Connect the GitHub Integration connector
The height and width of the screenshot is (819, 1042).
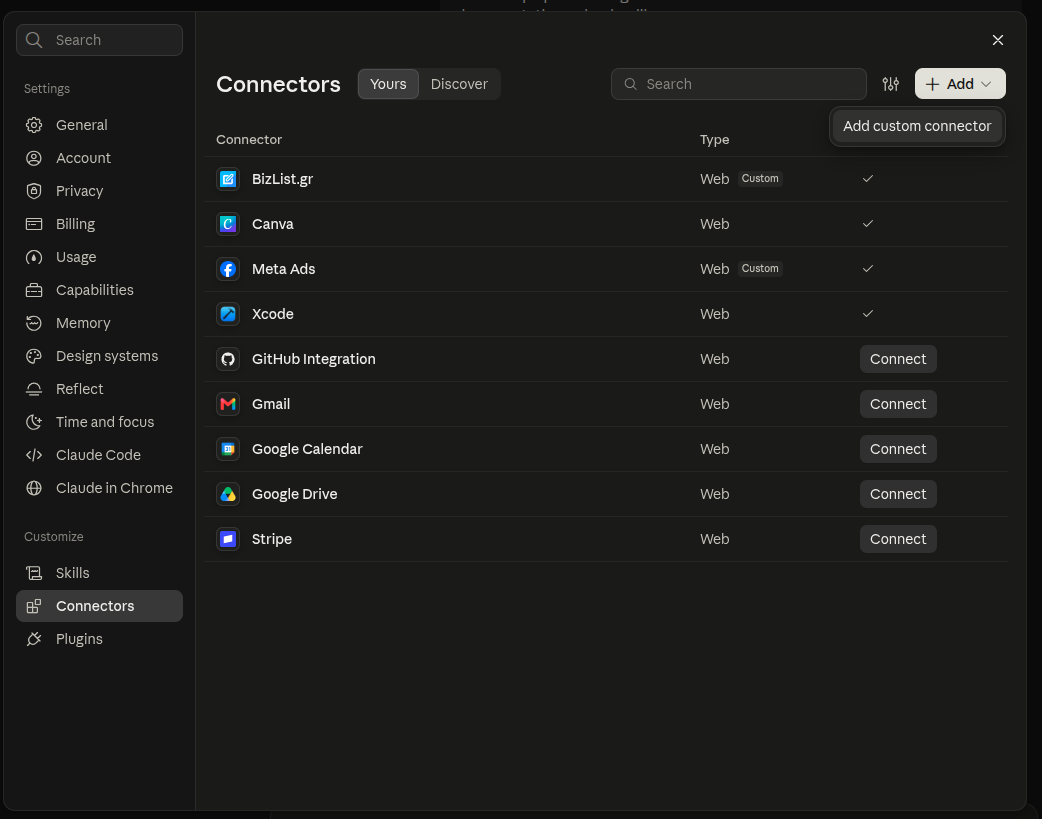coord(898,359)
